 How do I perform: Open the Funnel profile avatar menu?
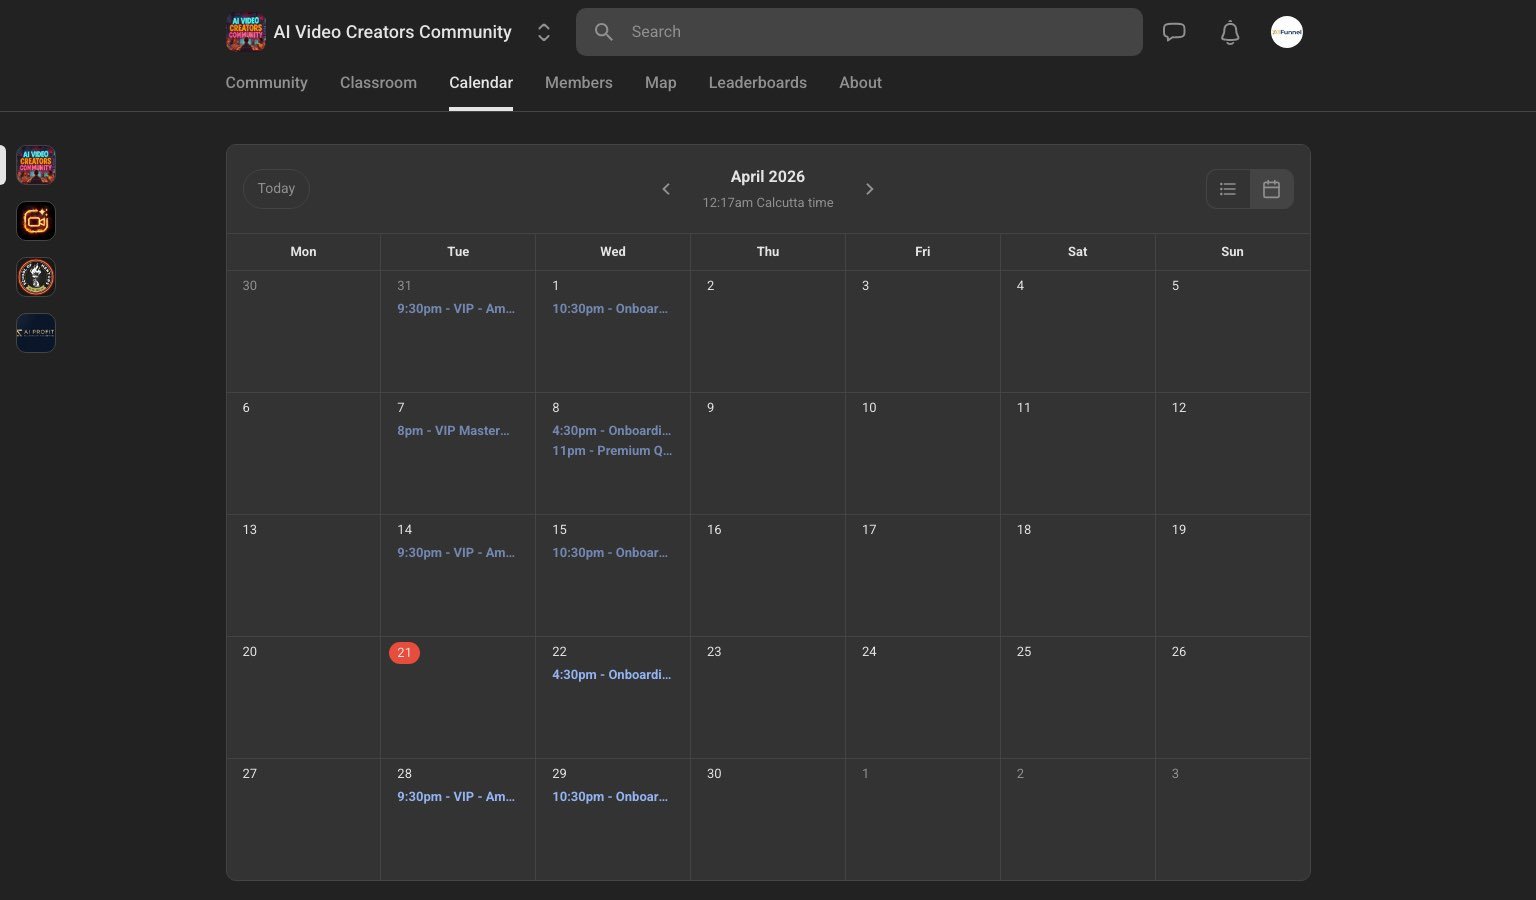point(1287,32)
